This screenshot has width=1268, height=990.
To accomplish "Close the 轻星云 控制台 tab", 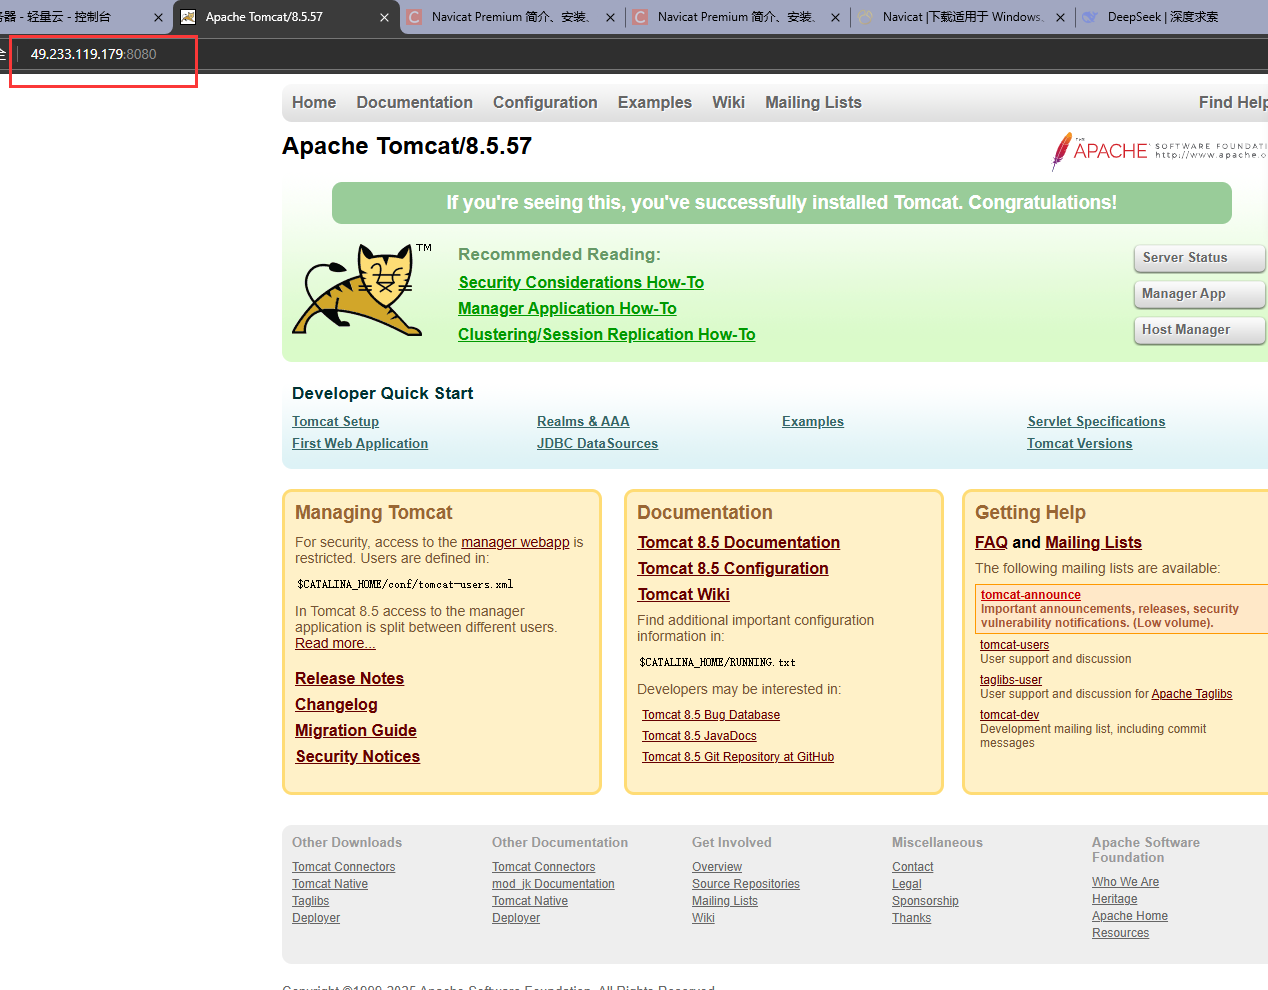I will 158,17.
